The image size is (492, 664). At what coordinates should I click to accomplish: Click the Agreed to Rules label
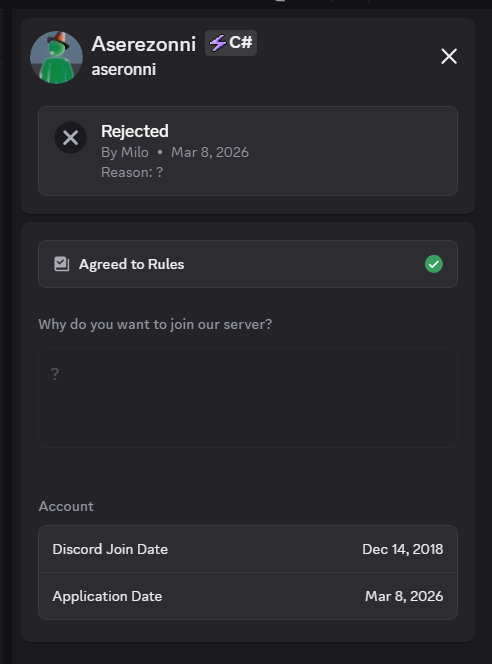[132, 264]
